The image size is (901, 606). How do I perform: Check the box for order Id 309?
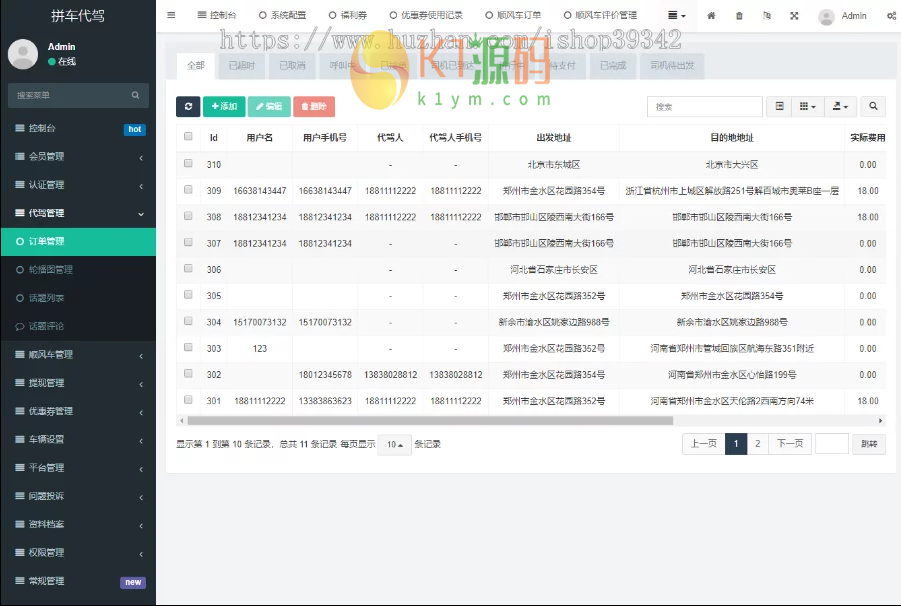tap(188, 189)
